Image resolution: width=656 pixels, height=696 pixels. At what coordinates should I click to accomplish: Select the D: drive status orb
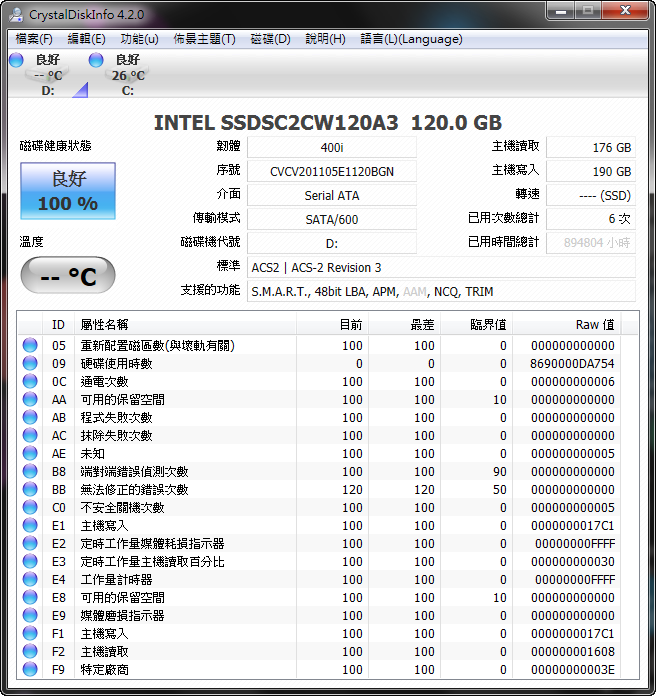point(16,61)
